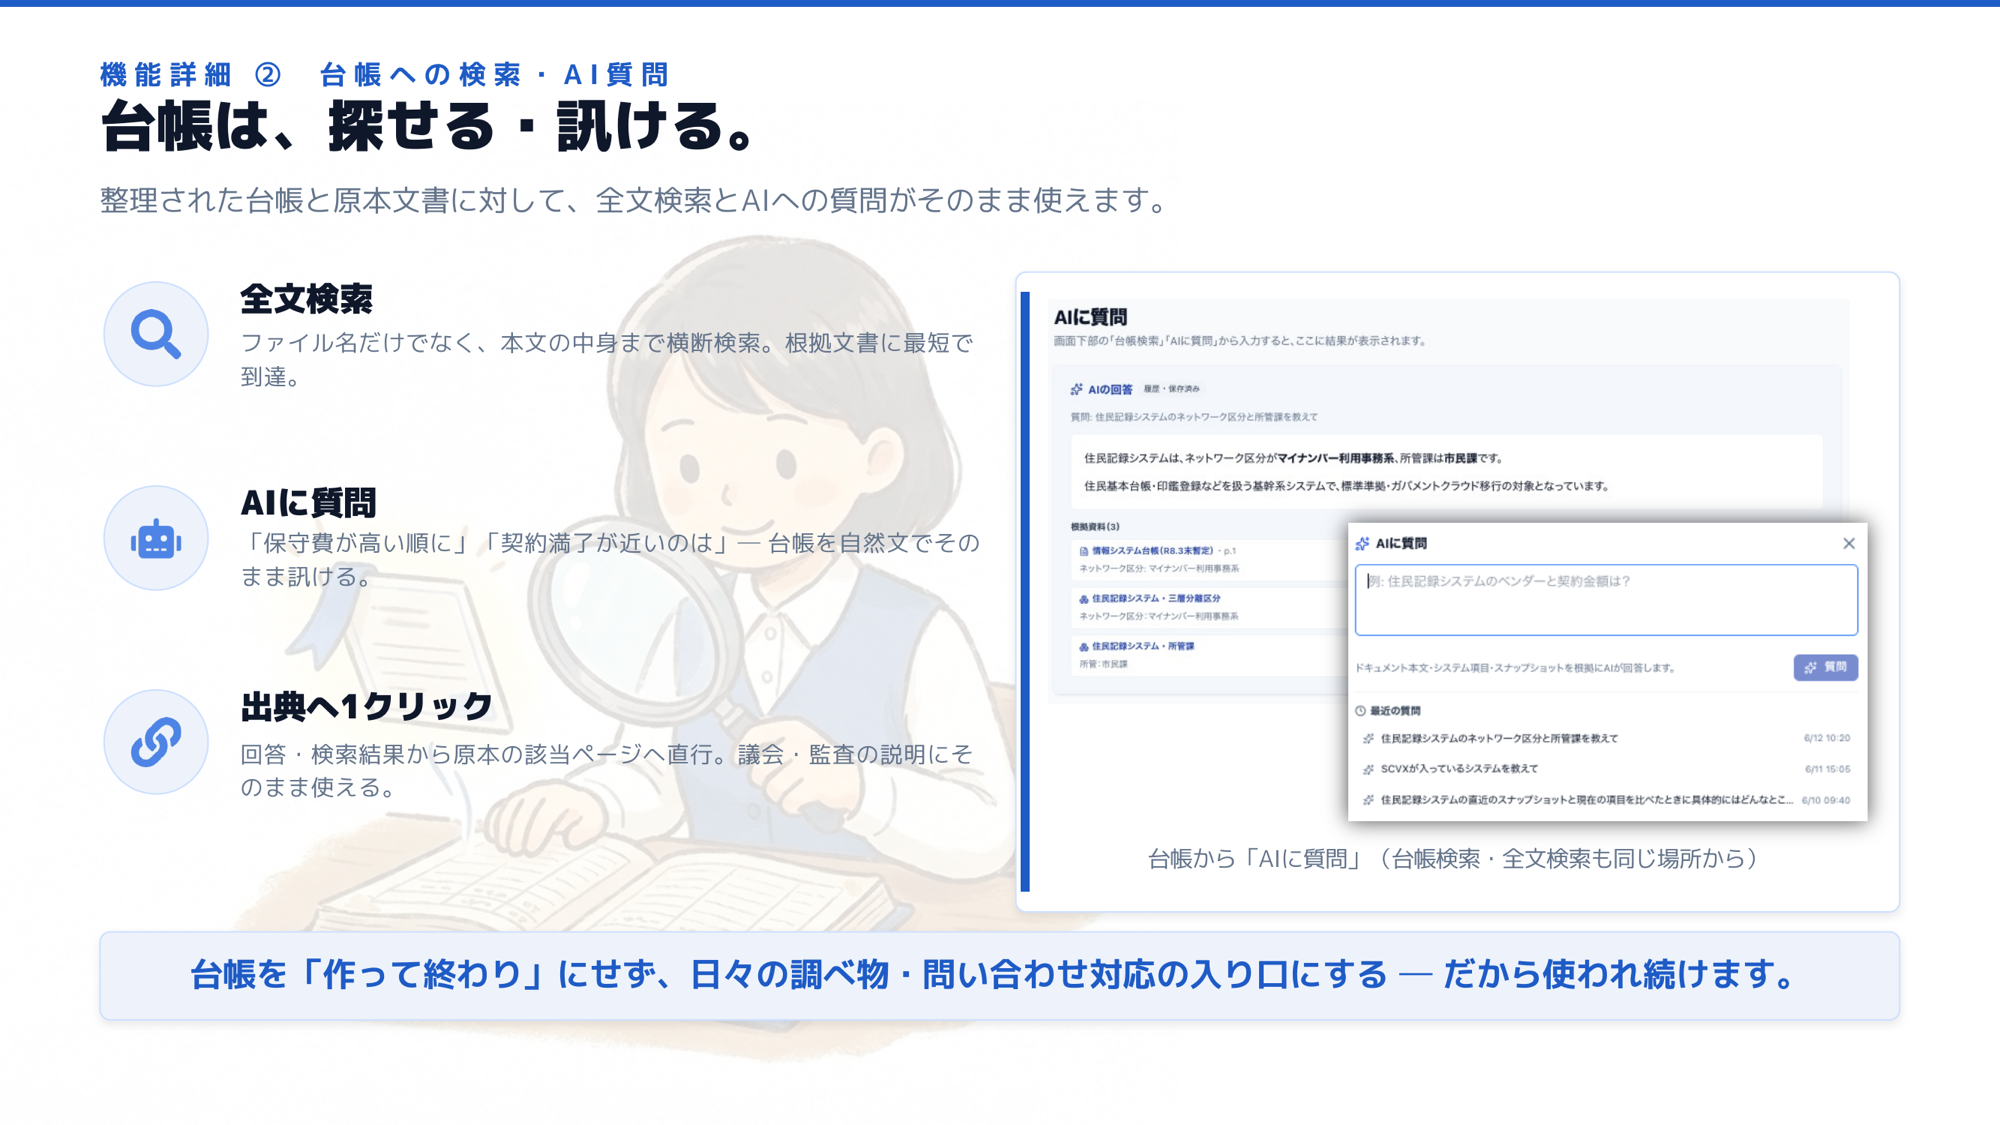This screenshot has height=1125, width=2000.
Task: Click the timestamp 6/11 15:05
Action: pos(1827,769)
